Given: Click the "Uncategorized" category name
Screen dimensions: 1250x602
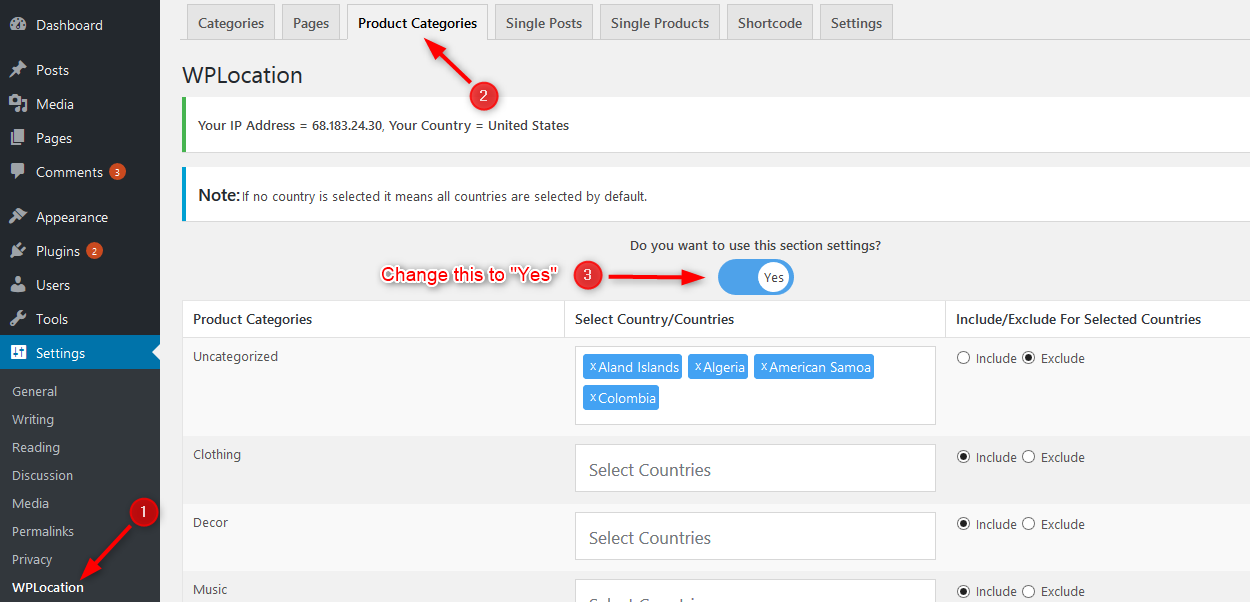Looking at the screenshot, I should pyautogui.click(x=236, y=356).
